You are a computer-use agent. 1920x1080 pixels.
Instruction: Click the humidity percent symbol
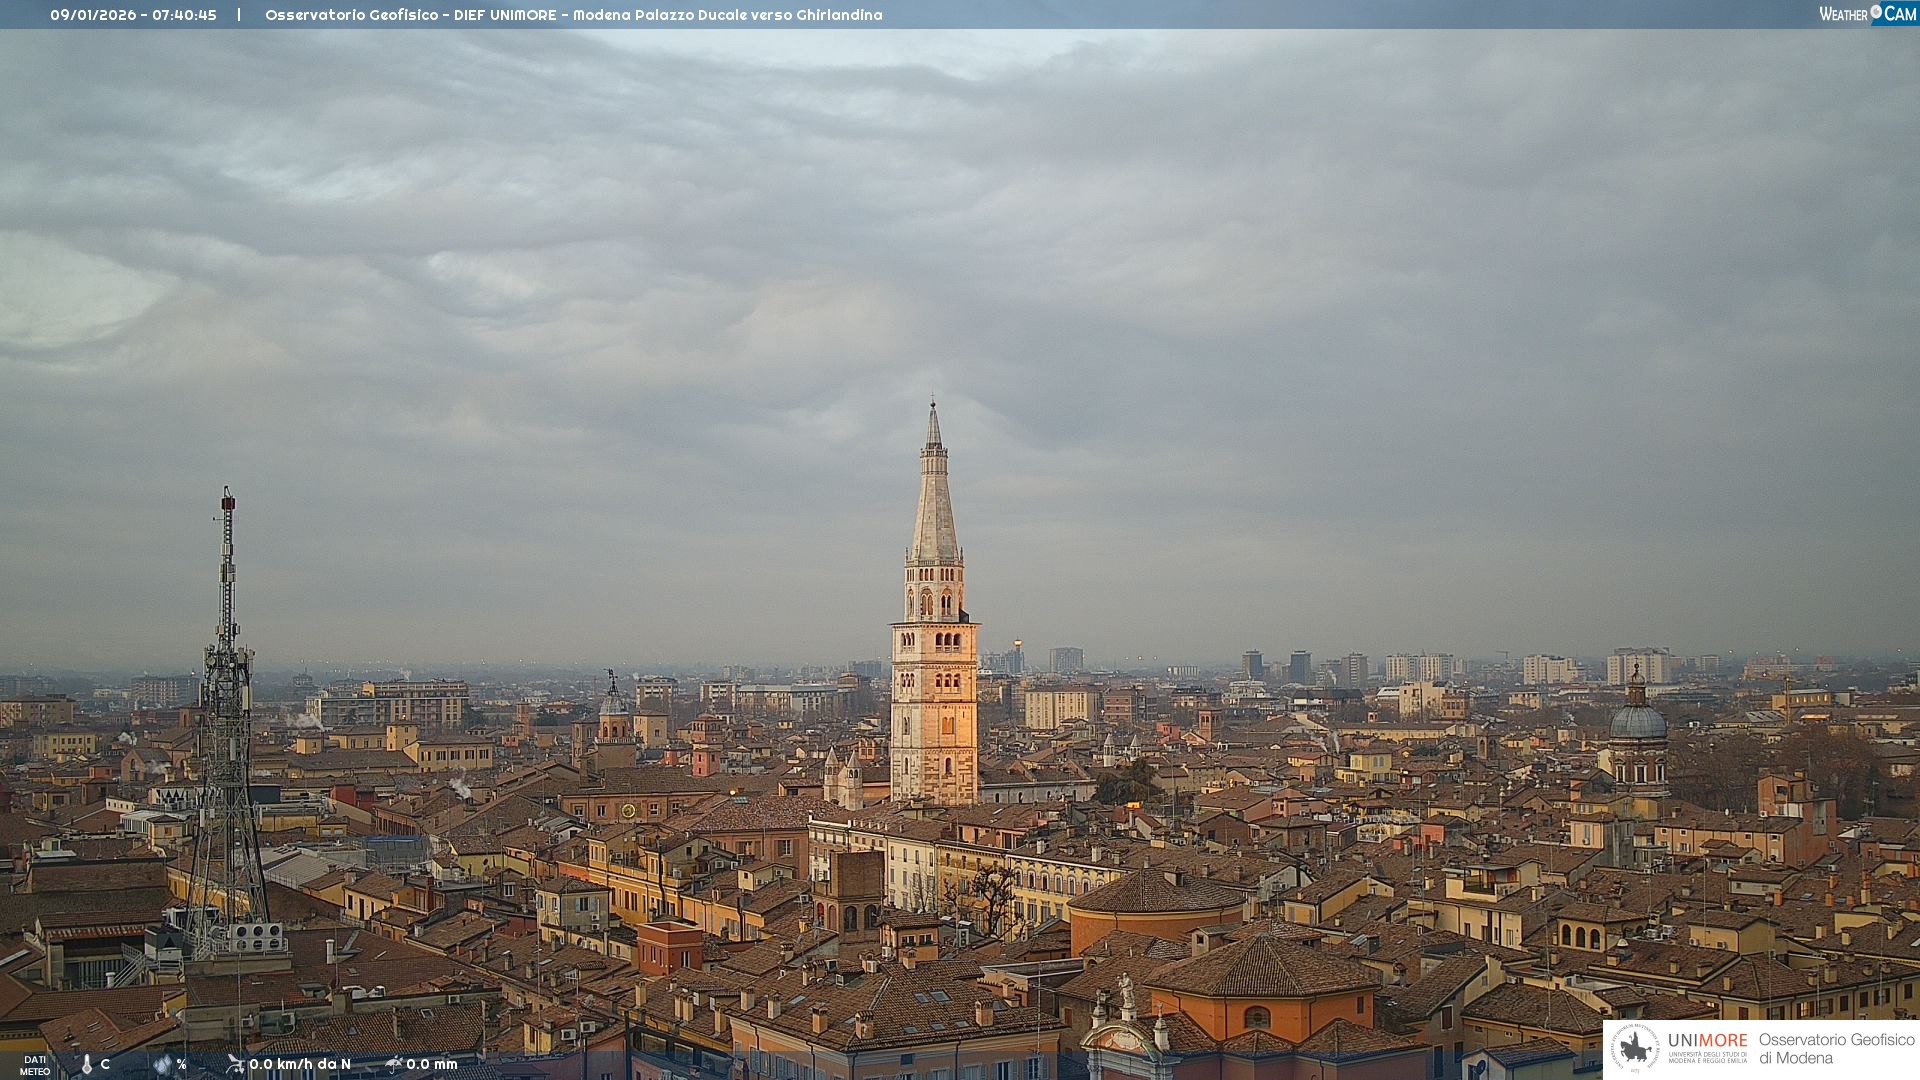tap(181, 1064)
